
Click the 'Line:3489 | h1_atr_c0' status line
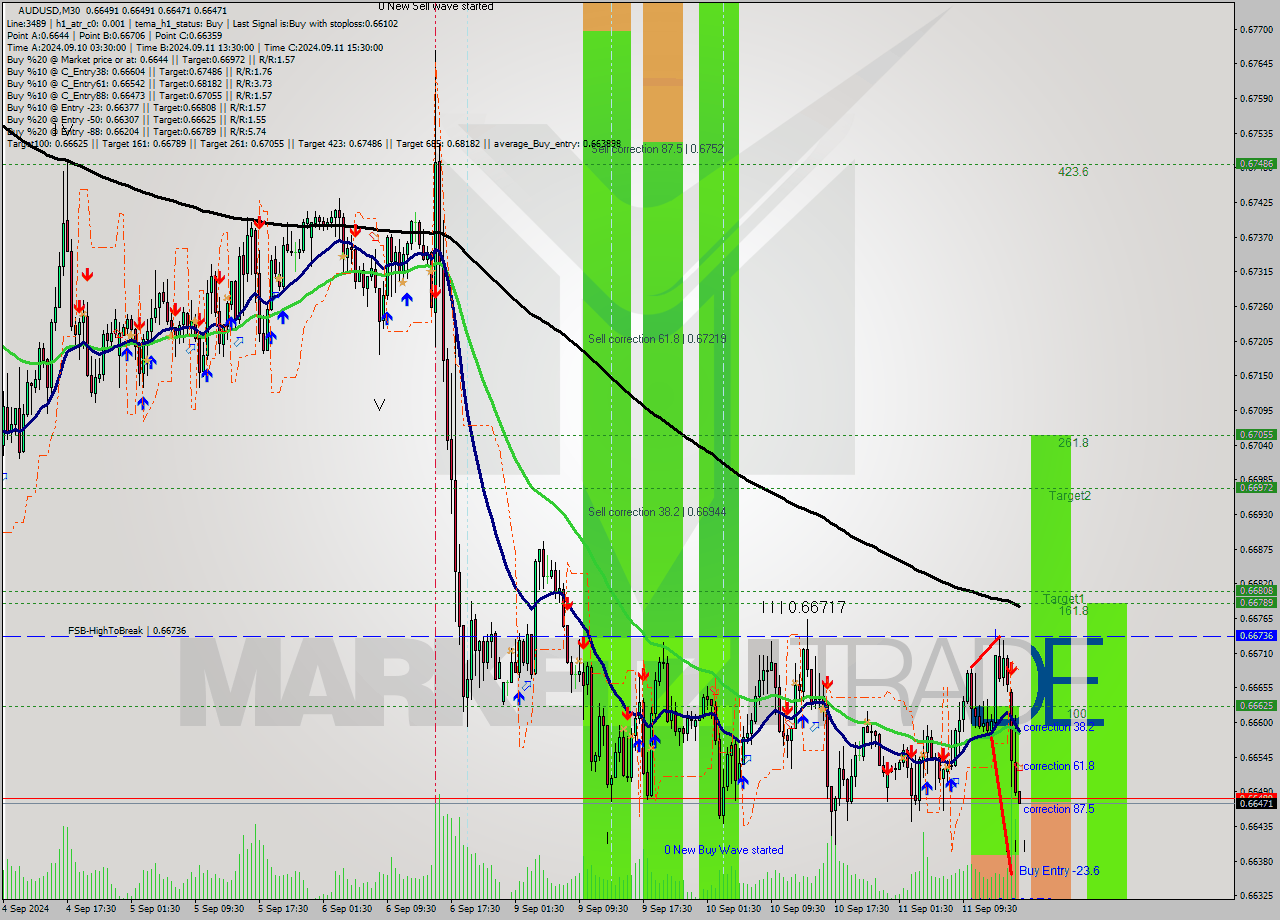(201, 23)
